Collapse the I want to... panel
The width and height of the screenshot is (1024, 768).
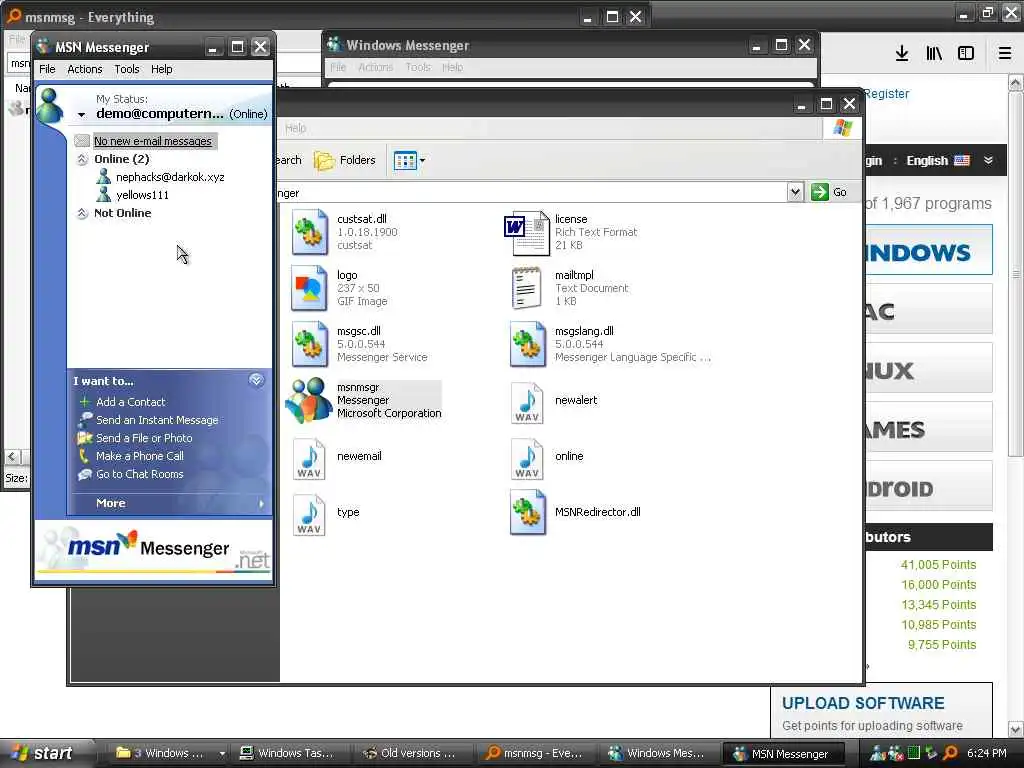click(x=256, y=380)
